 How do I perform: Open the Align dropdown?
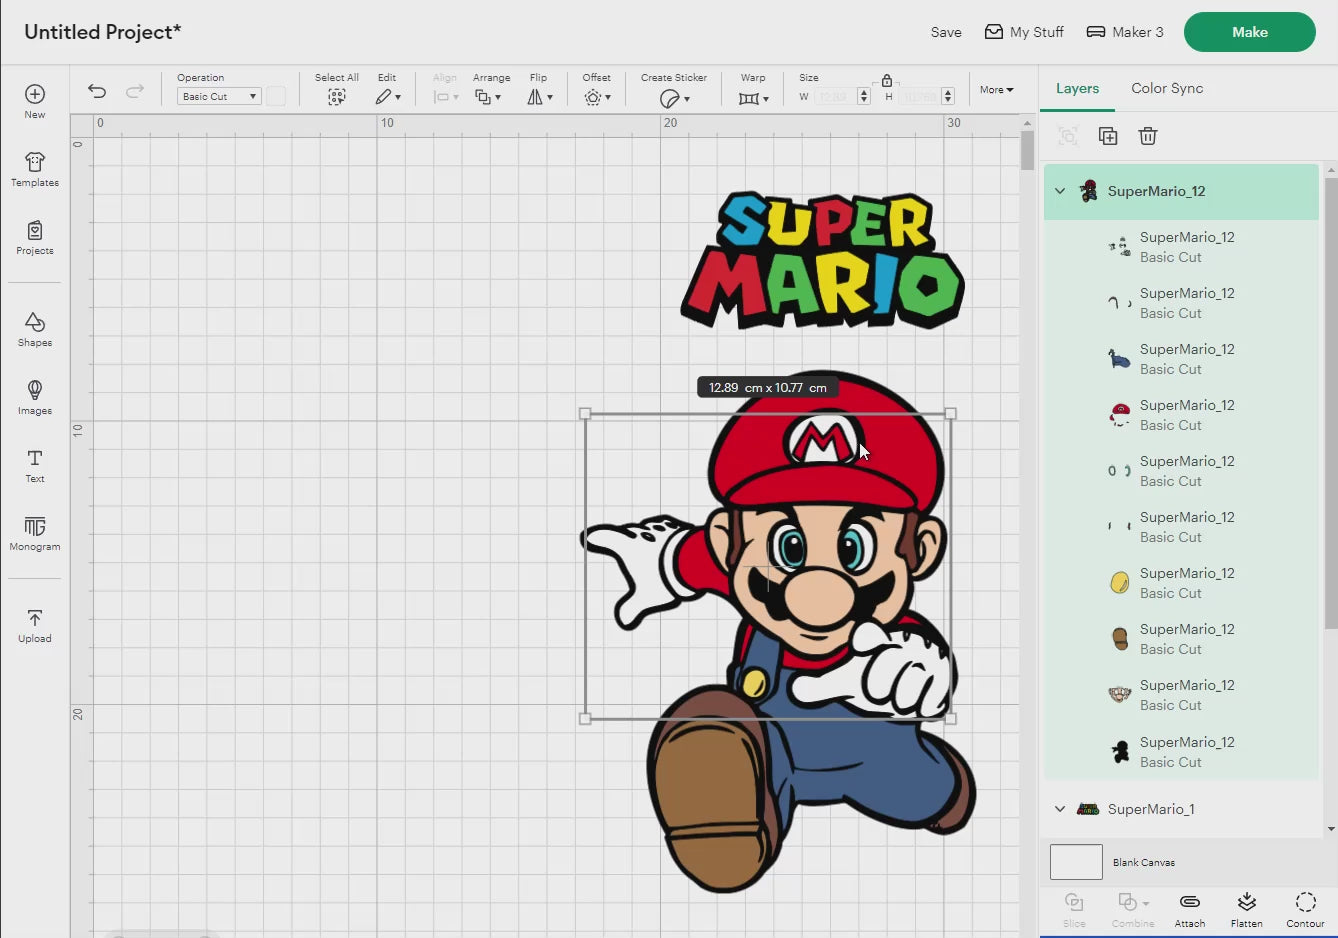pyautogui.click(x=446, y=97)
